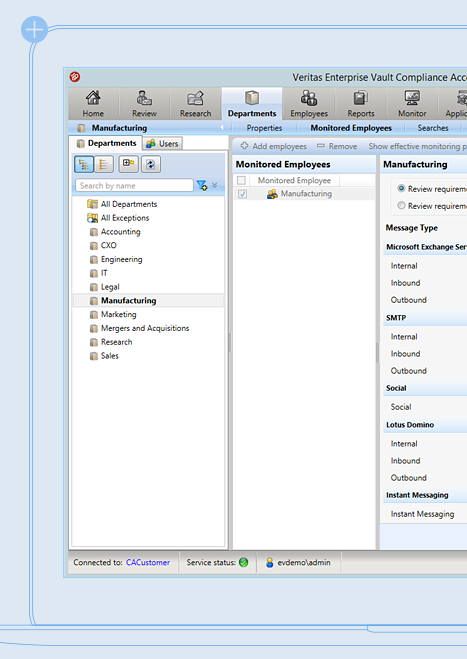
Task: Click the All Departments folder icon
Action: pyautogui.click(x=92, y=204)
